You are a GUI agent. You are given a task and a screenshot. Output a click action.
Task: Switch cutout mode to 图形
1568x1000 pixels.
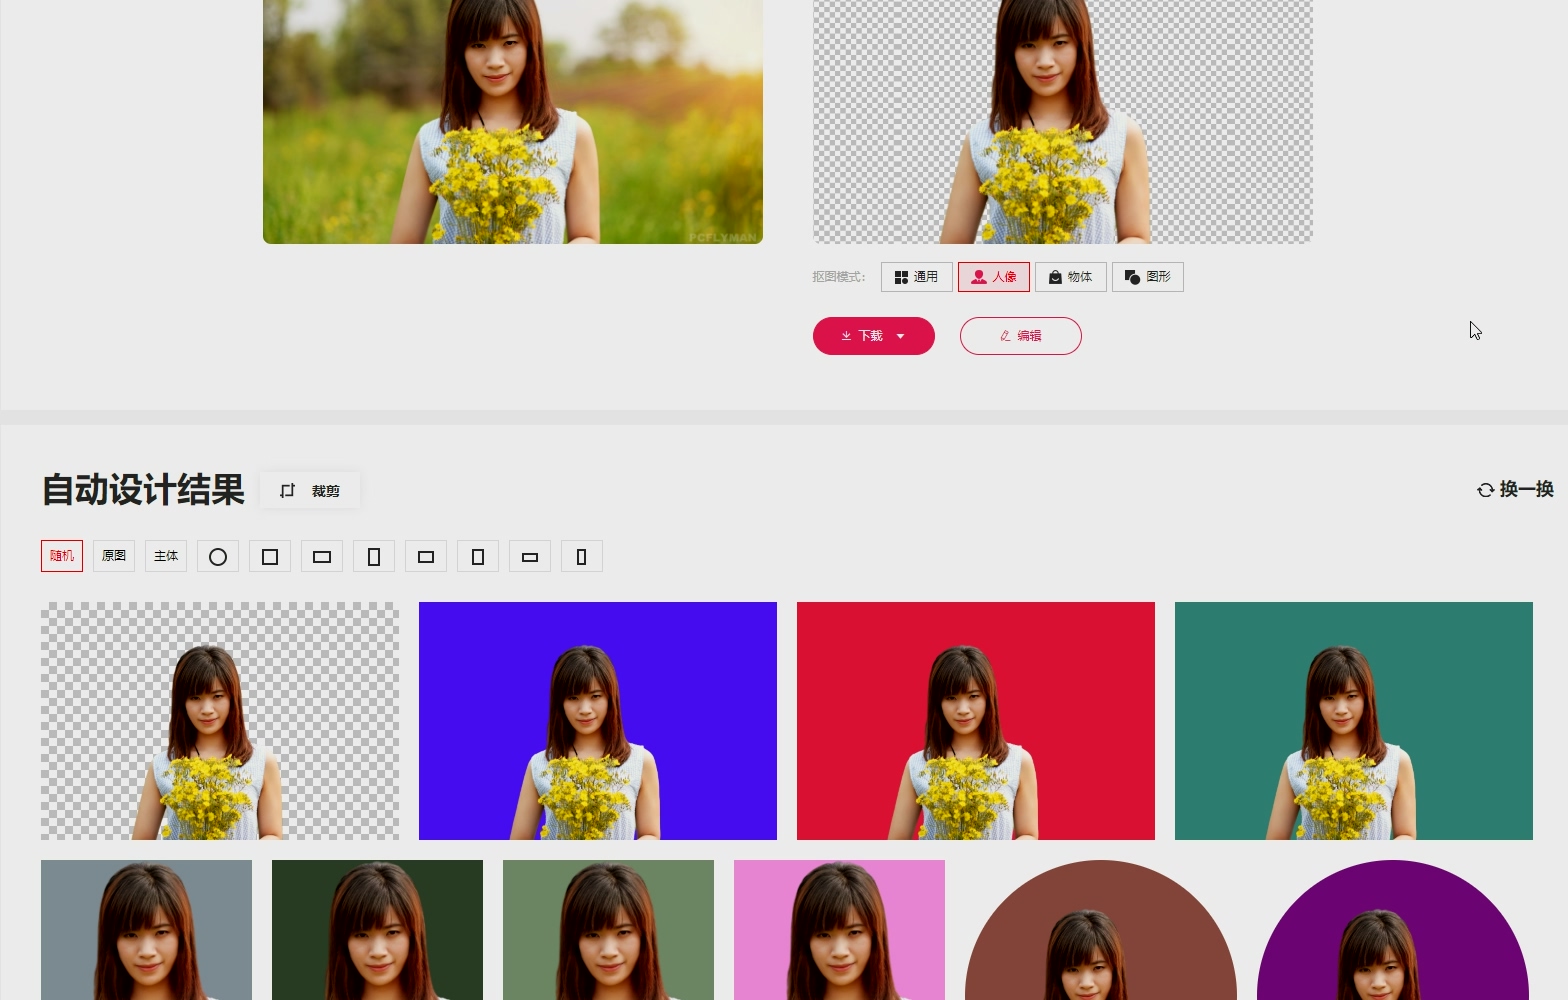click(x=1148, y=277)
